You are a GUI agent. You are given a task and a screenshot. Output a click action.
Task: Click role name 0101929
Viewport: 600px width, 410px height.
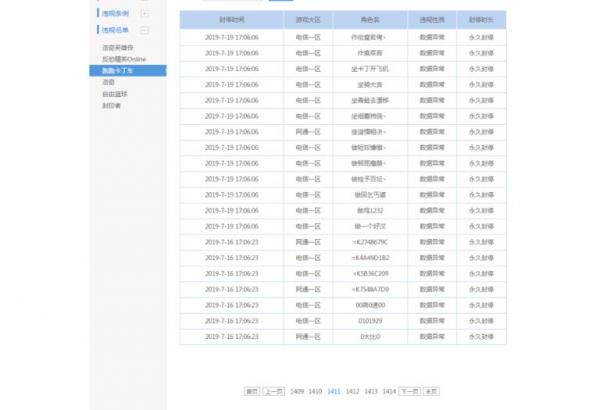click(x=370, y=321)
